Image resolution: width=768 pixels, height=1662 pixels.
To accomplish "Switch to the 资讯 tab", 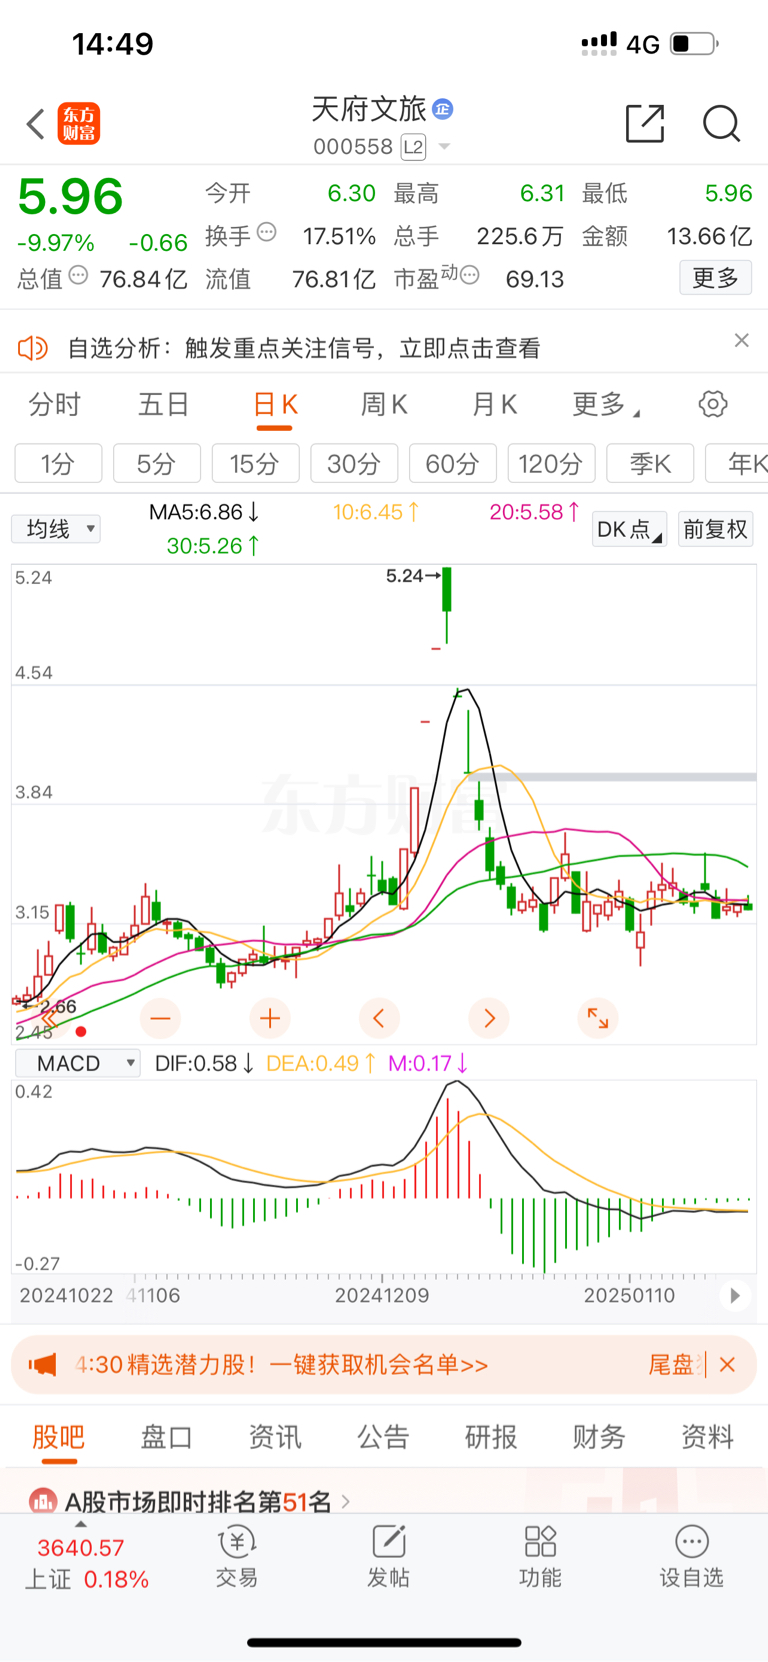I will [275, 1437].
